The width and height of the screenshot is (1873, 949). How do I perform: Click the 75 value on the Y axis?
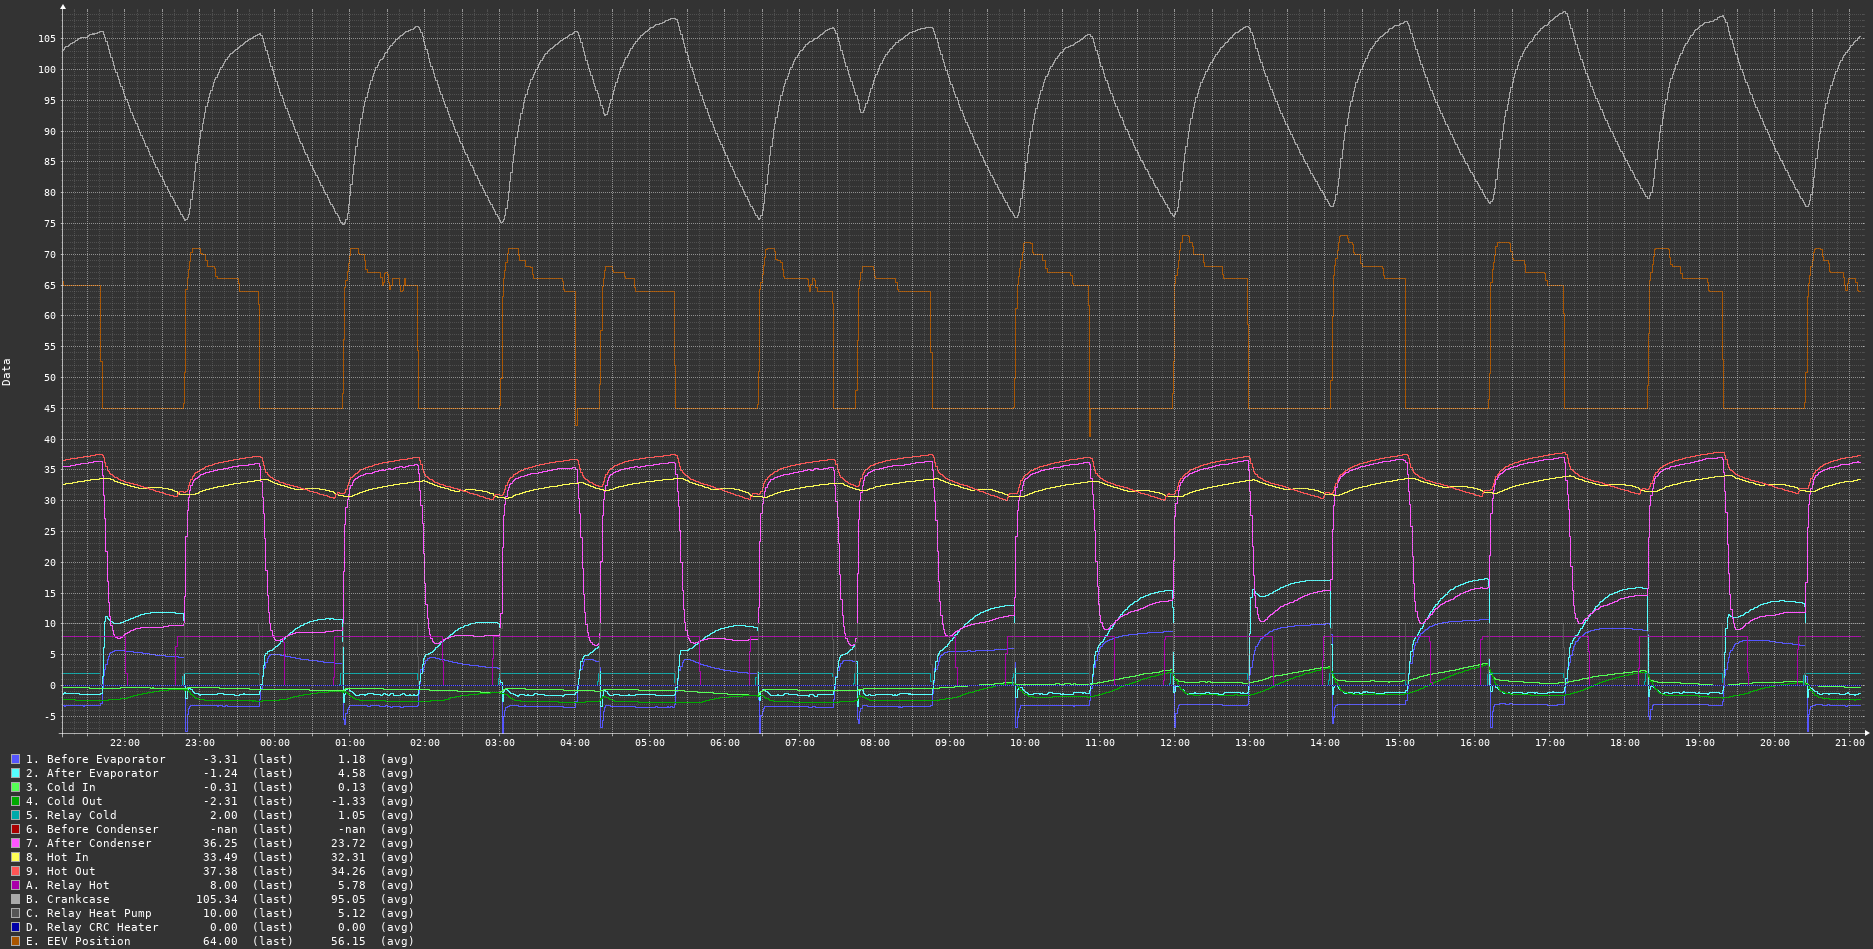pyautogui.click(x=50, y=224)
